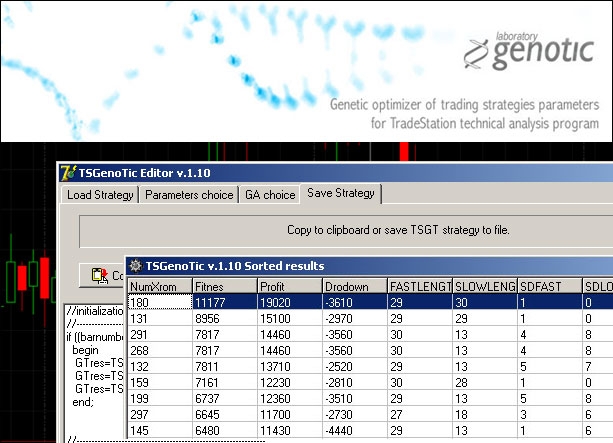Sort by the Drodown column header
The width and height of the screenshot is (613, 443).
coord(355,287)
